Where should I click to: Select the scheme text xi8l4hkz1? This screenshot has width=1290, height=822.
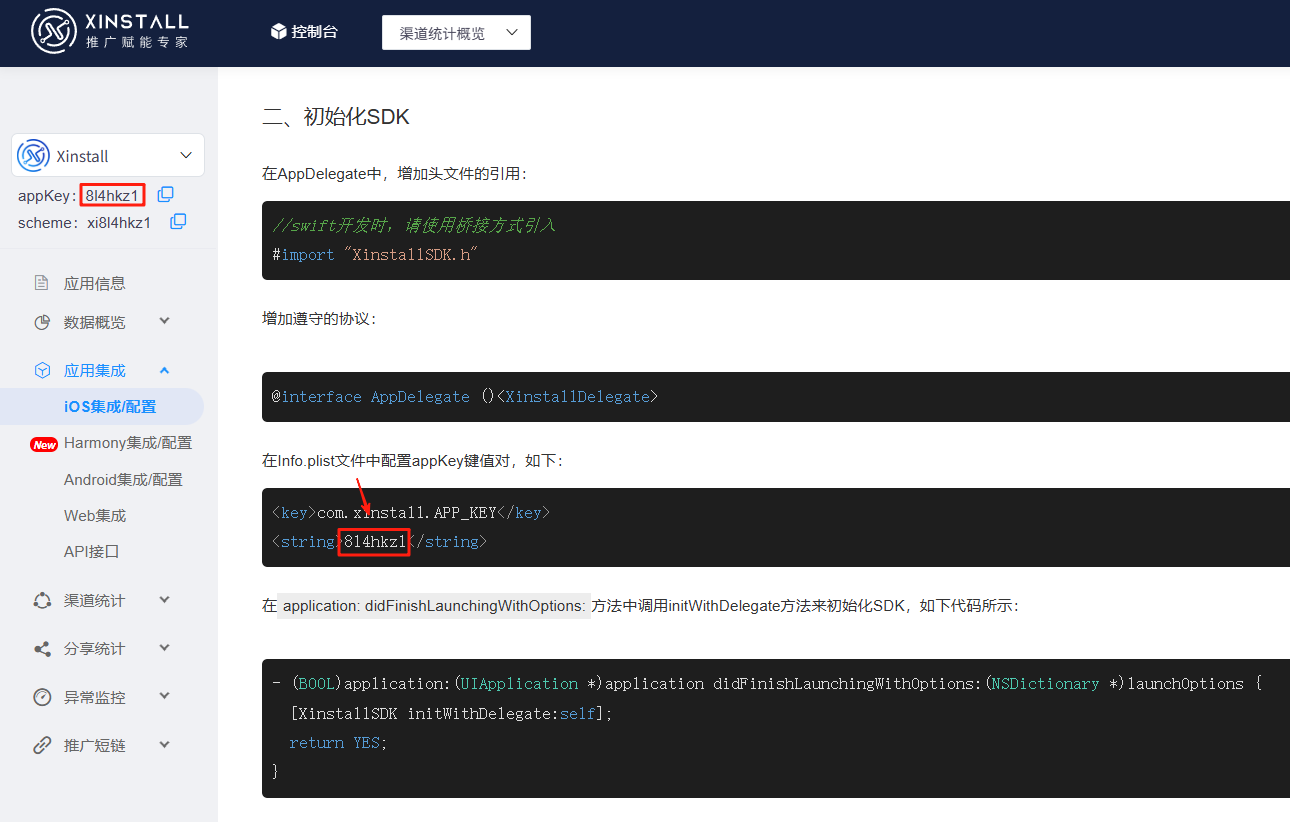click(118, 222)
